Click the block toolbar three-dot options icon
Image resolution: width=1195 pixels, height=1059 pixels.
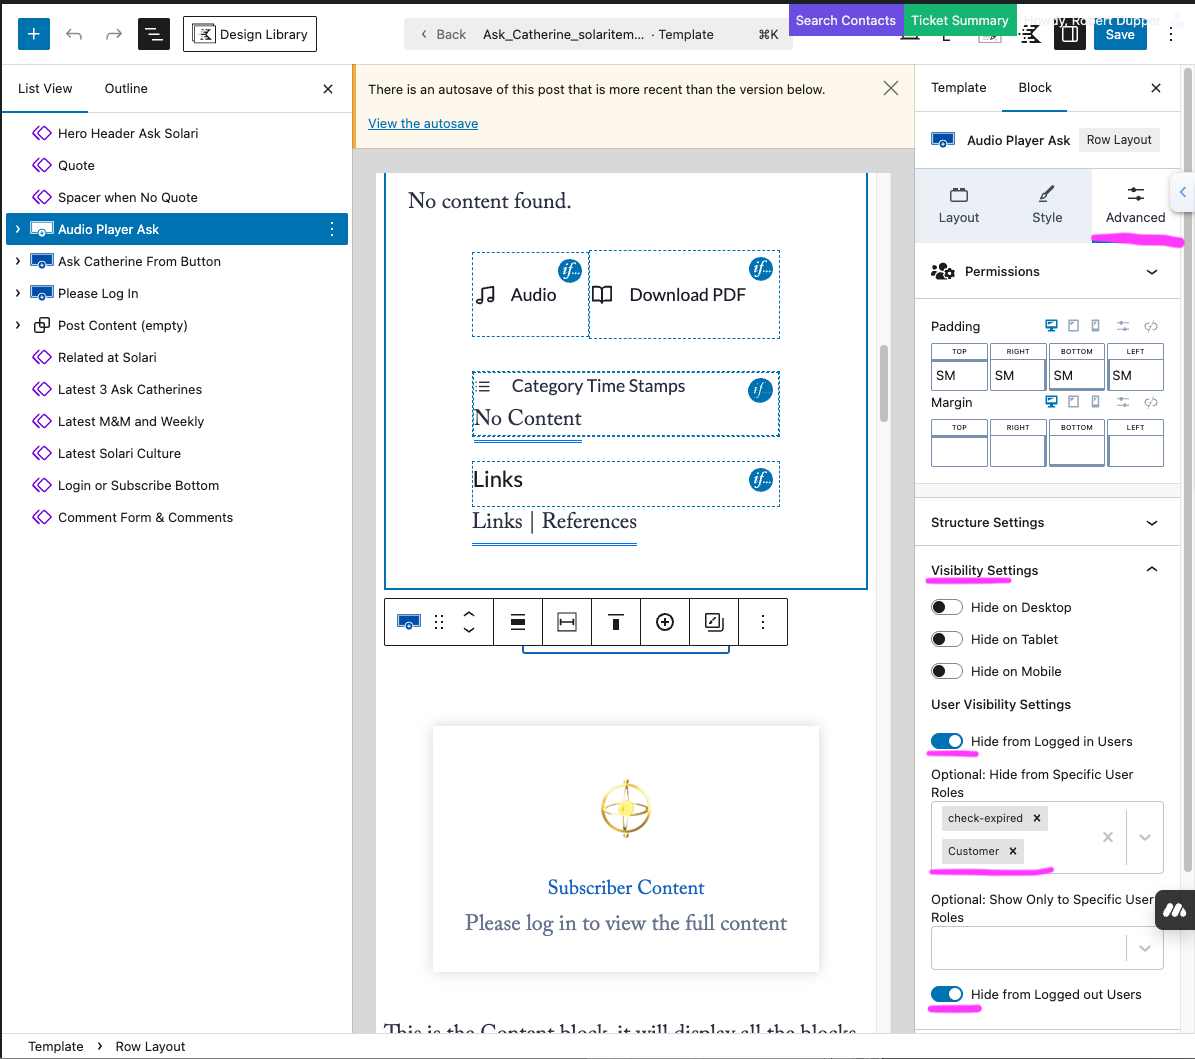tap(763, 622)
